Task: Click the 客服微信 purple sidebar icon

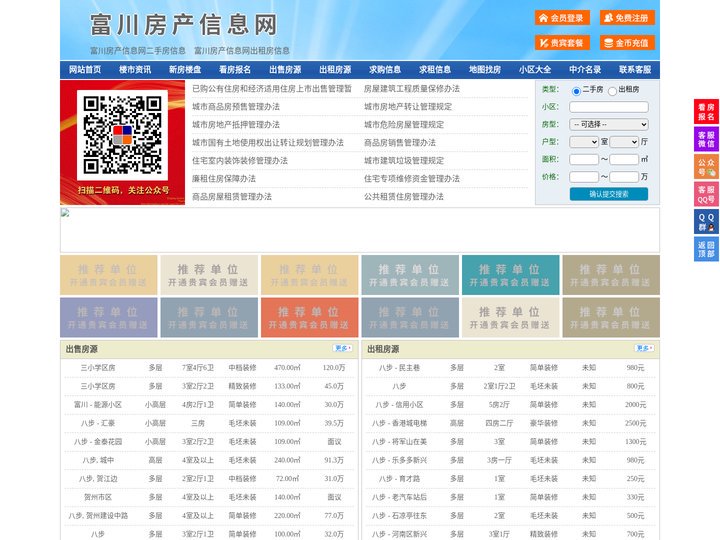Action: [x=706, y=139]
